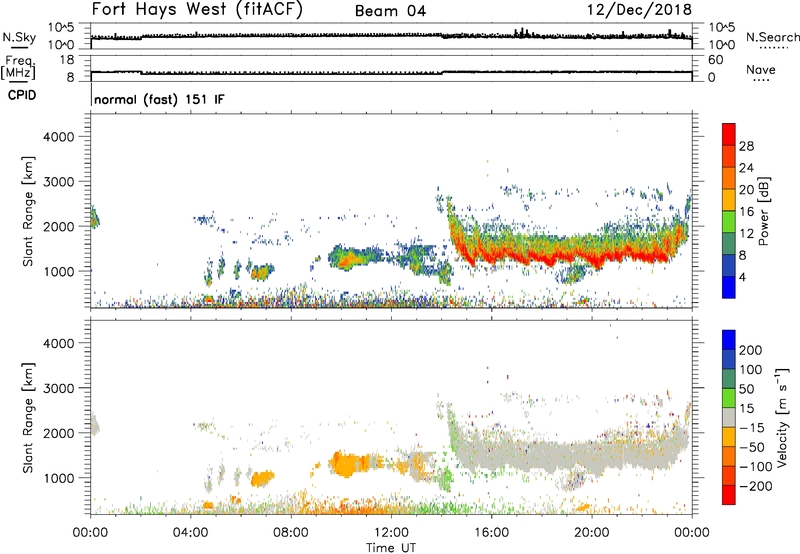The image size is (800, 554).
Task: Click the '28' power colorbar label
Action: click(746, 146)
